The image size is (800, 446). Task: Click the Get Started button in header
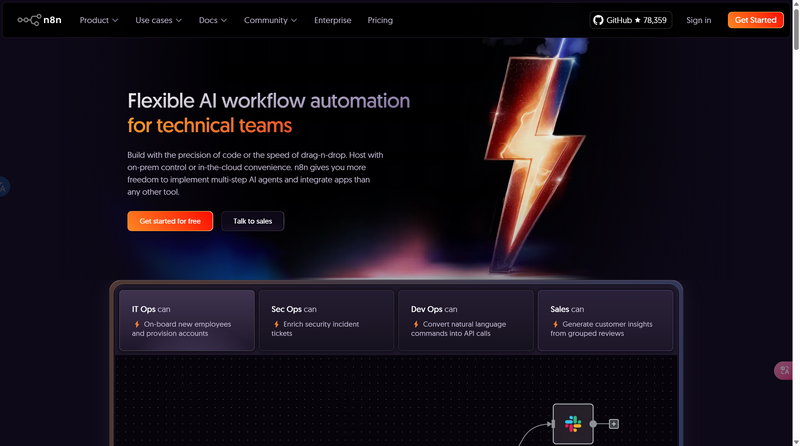pyautogui.click(x=756, y=20)
